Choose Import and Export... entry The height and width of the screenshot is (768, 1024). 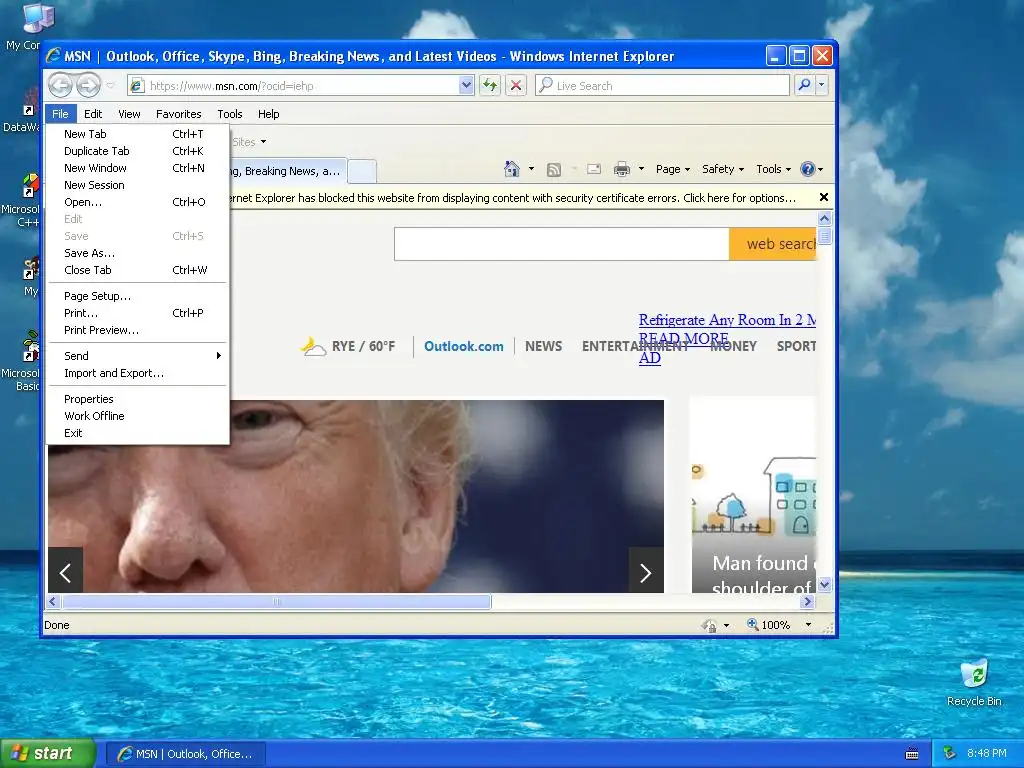[137, 373]
